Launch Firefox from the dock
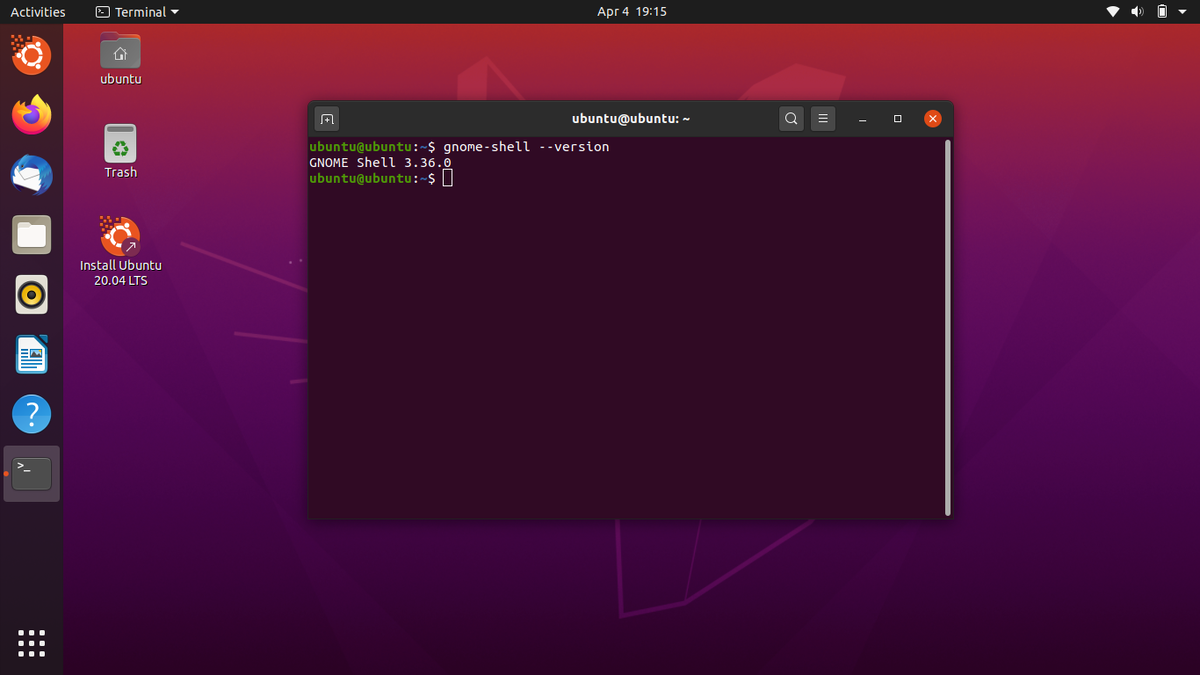Screen dimensions: 1200x675 pyautogui.click(x=32, y=115)
